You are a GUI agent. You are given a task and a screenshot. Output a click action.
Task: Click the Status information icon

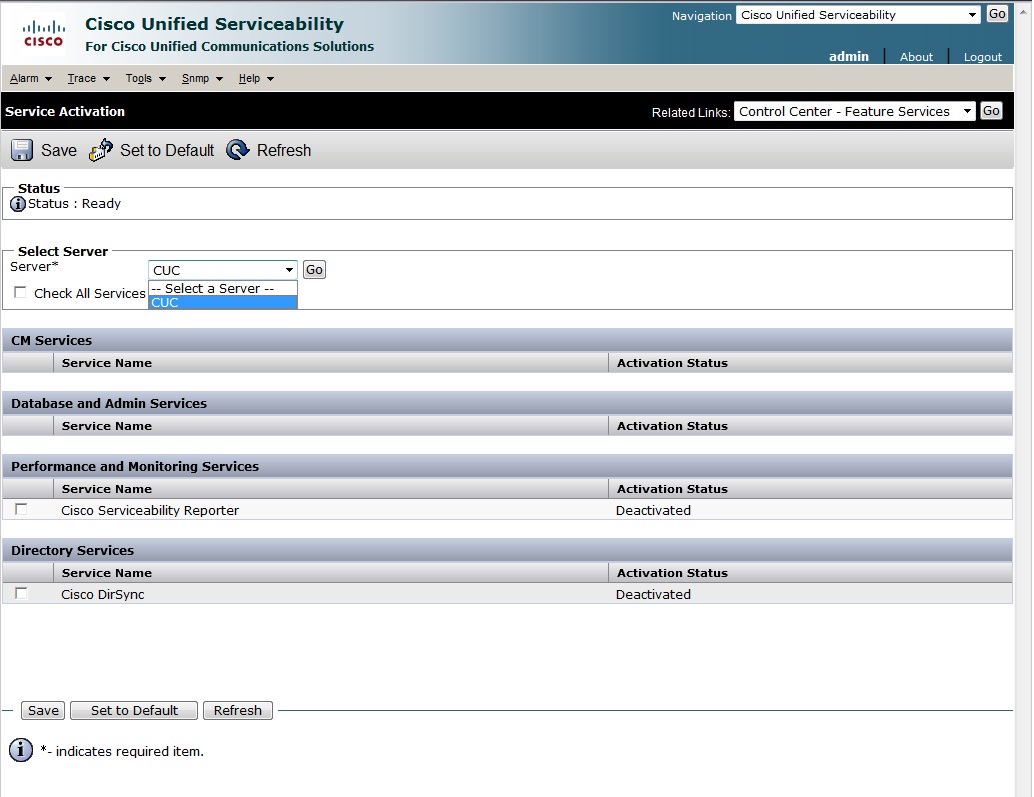tap(17, 204)
